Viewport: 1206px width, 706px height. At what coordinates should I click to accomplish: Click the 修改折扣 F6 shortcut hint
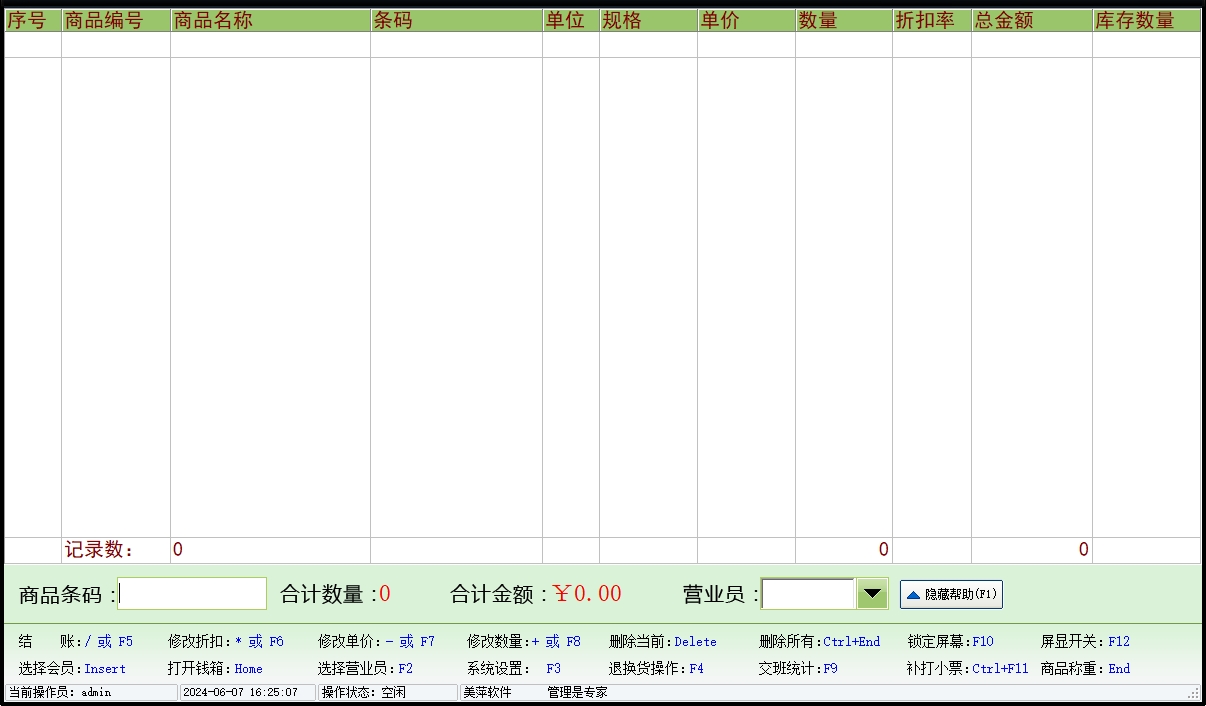(226, 642)
